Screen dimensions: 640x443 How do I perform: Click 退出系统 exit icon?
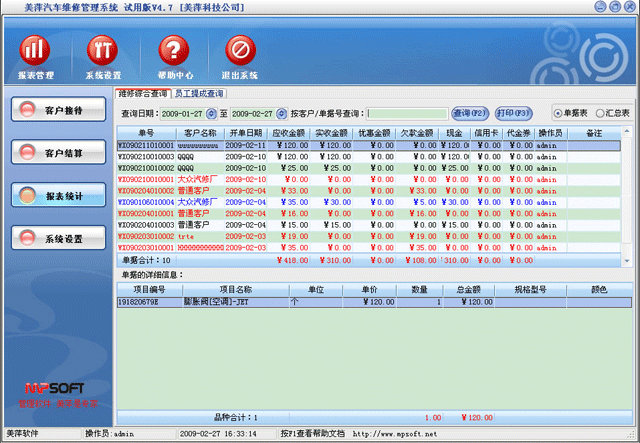pyautogui.click(x=240, y=50)
